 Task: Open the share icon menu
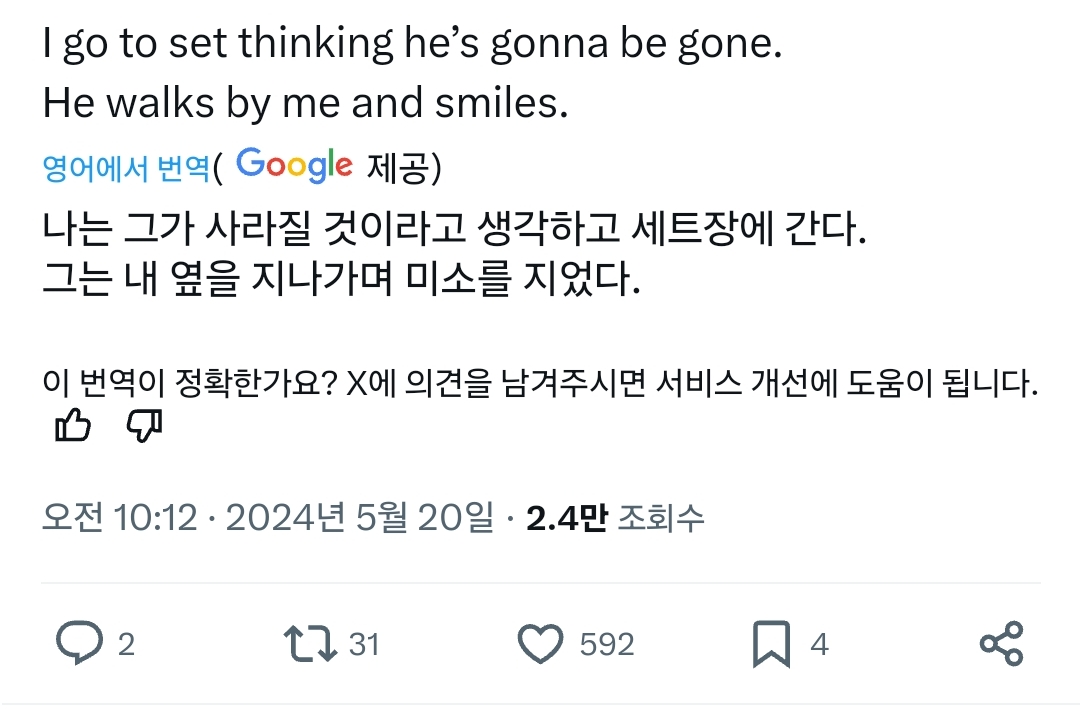(x=1001, y=644)
